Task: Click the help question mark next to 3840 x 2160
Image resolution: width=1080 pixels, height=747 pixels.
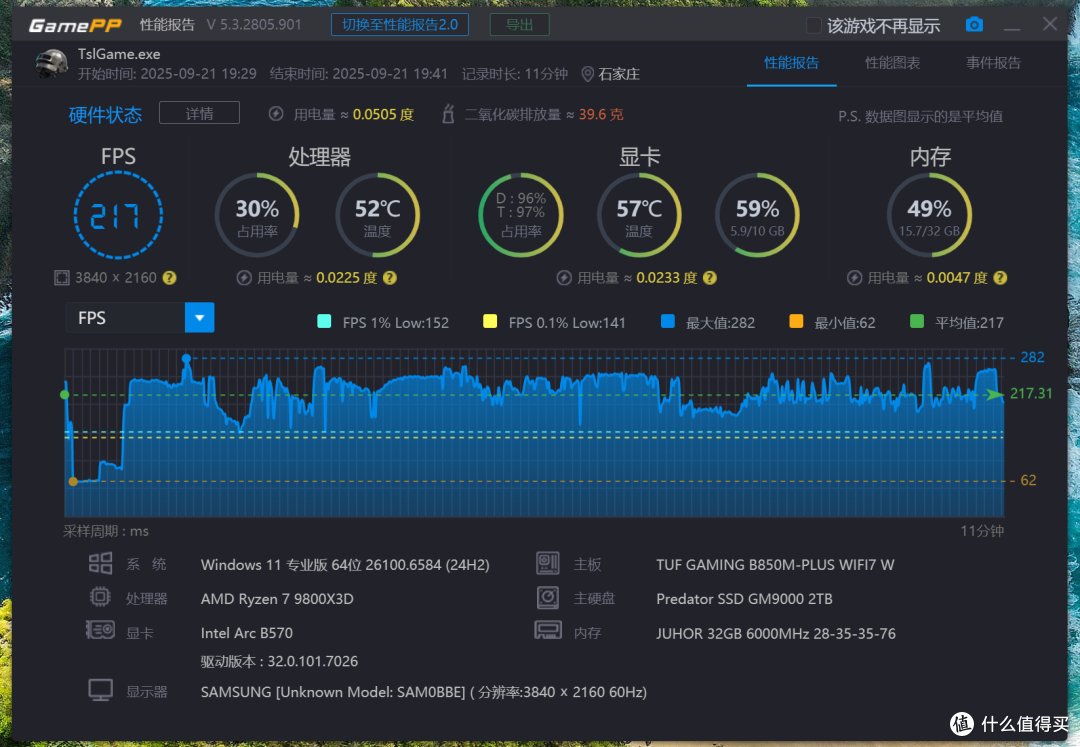Action: click(169, 277)
